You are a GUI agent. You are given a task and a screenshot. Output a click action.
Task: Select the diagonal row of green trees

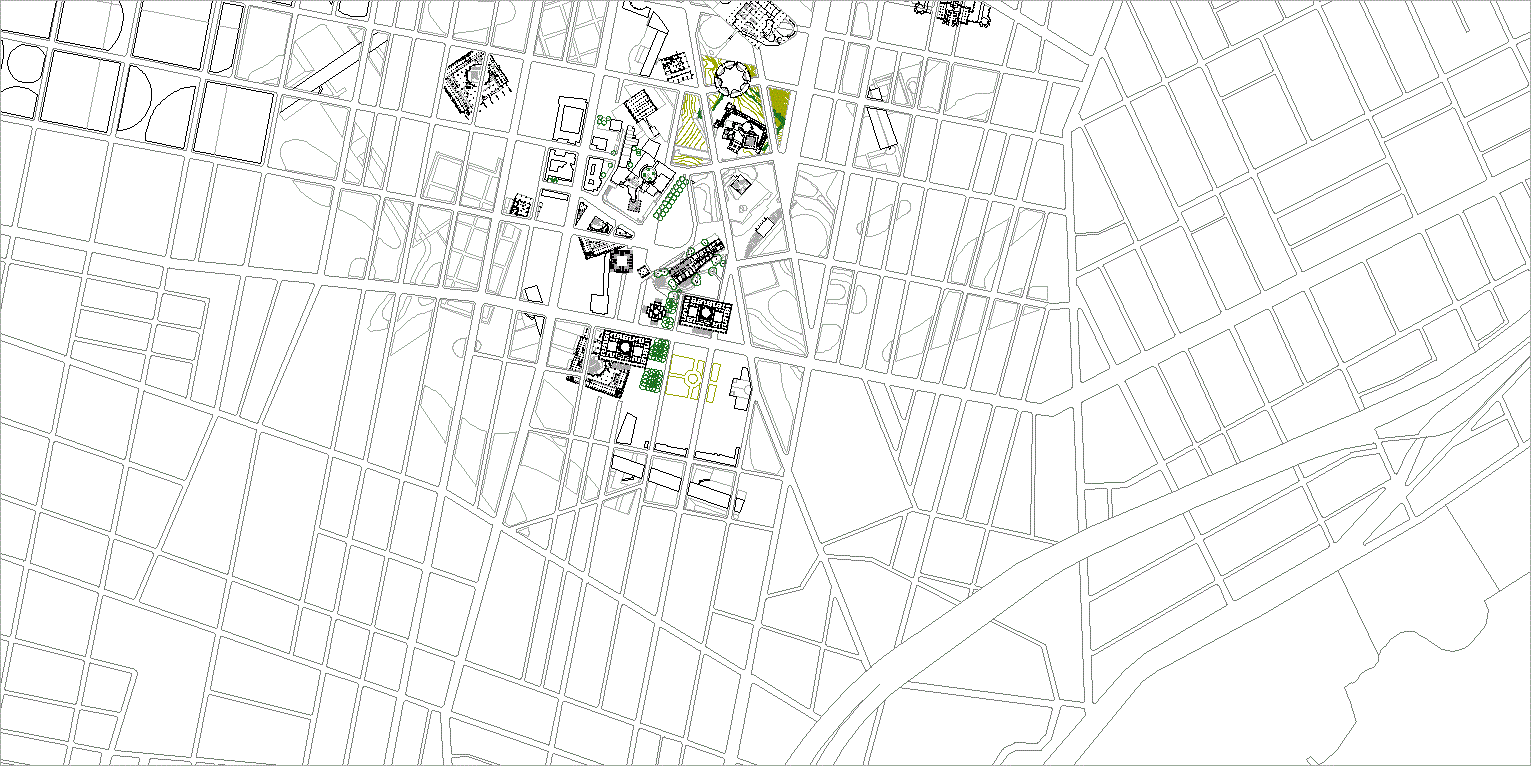point(670,197)
